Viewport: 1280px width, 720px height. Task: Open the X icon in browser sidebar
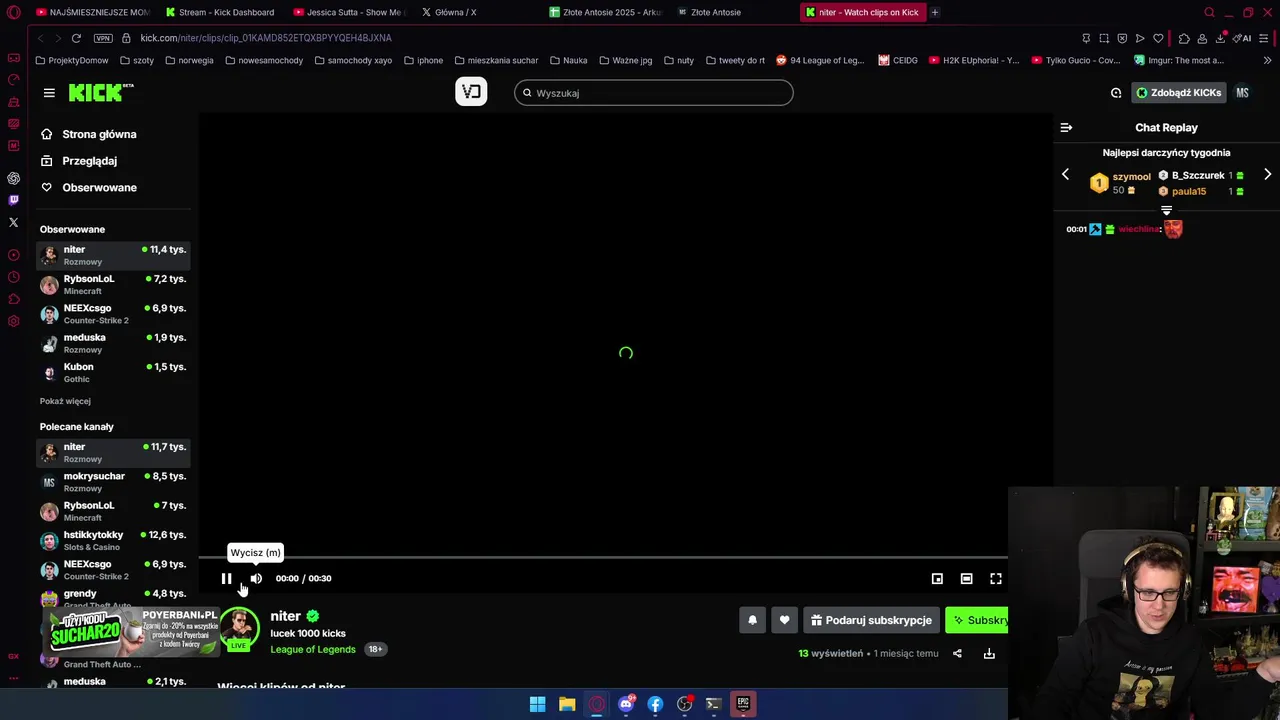pos(13,222)
